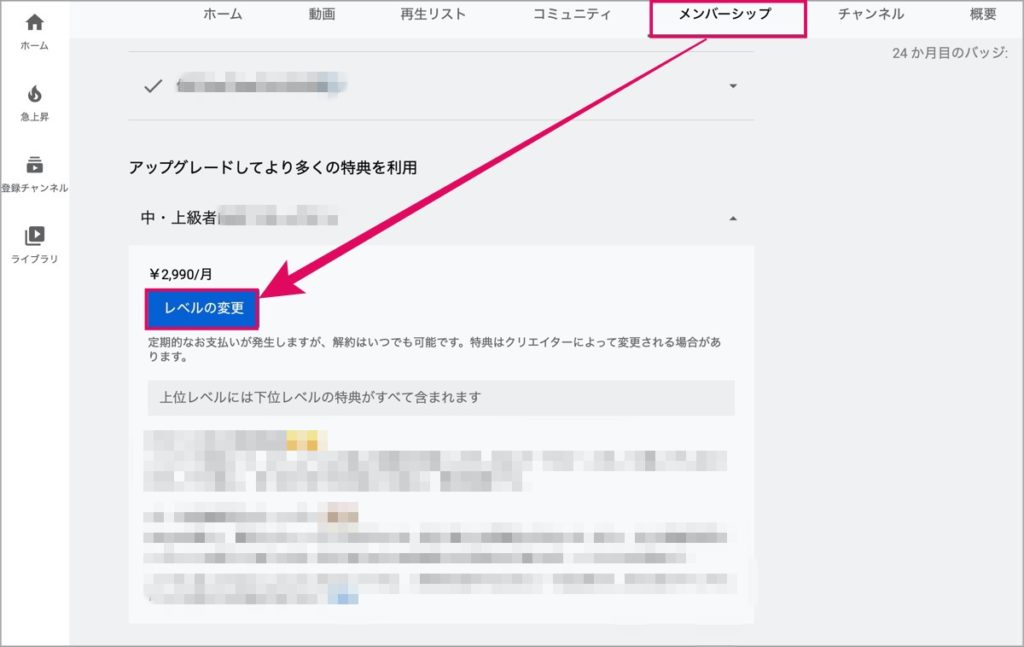Screen dimensions: 1024x647
Task: Click the 中・上級者 level title
Action: [178, 217]
